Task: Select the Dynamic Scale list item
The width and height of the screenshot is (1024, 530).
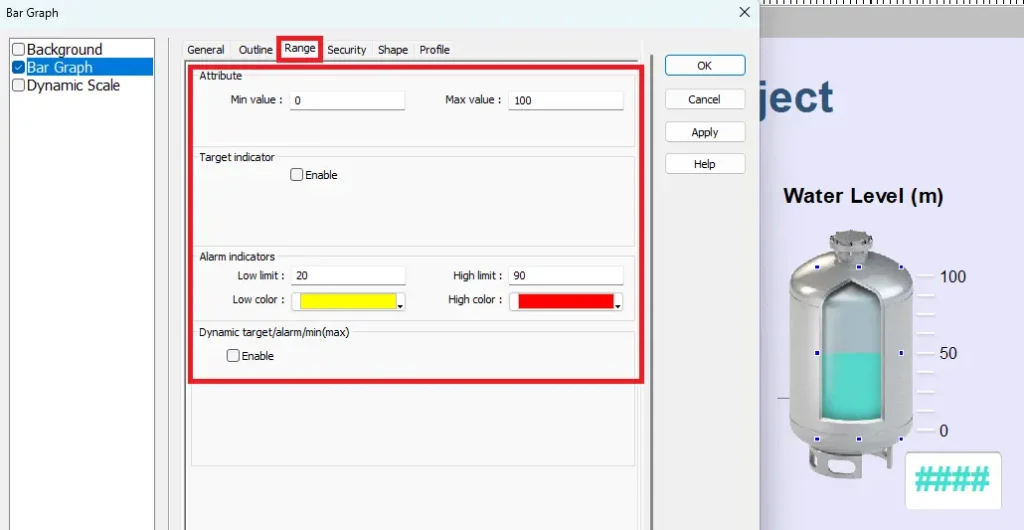Action: point(73,86)
